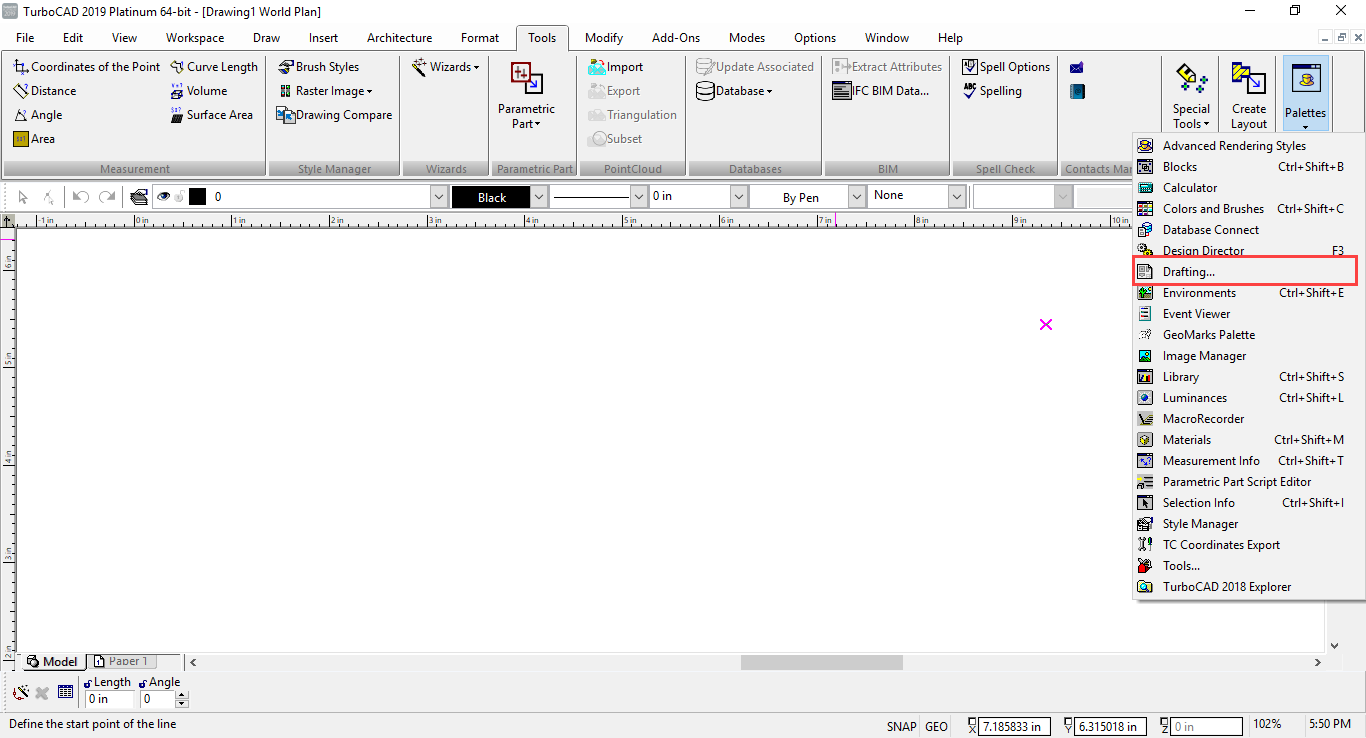Launch Drawing Compare tool
This screenshot has width=1366, height=738.
tap(335, 115)
